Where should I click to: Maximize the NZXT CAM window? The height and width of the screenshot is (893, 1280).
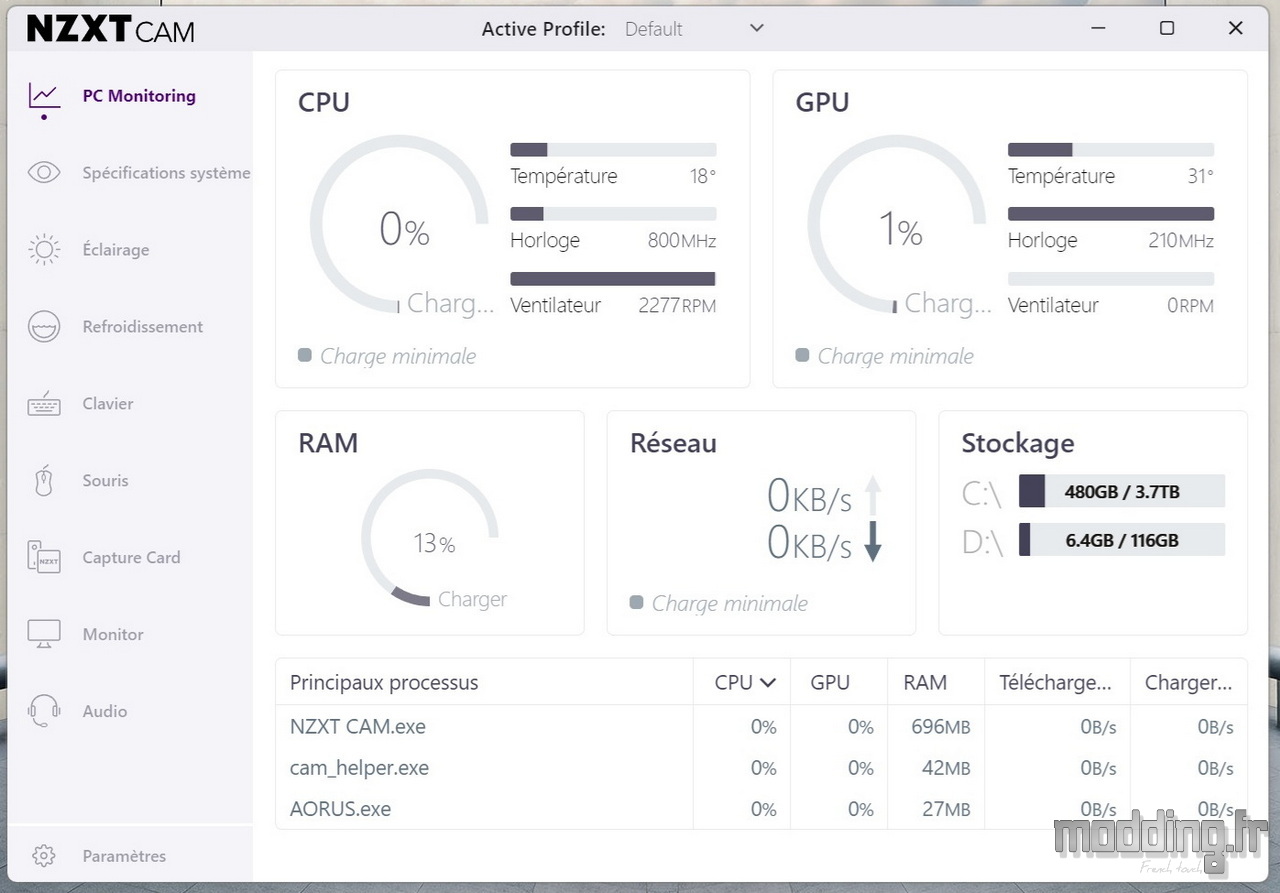pyautogui.click(x=1166, y=28)
